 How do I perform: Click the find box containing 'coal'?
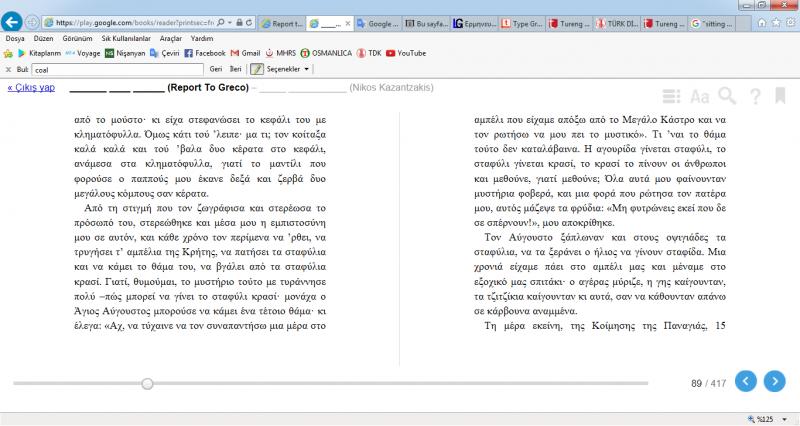pyautogui.click(x=117, y=69)
